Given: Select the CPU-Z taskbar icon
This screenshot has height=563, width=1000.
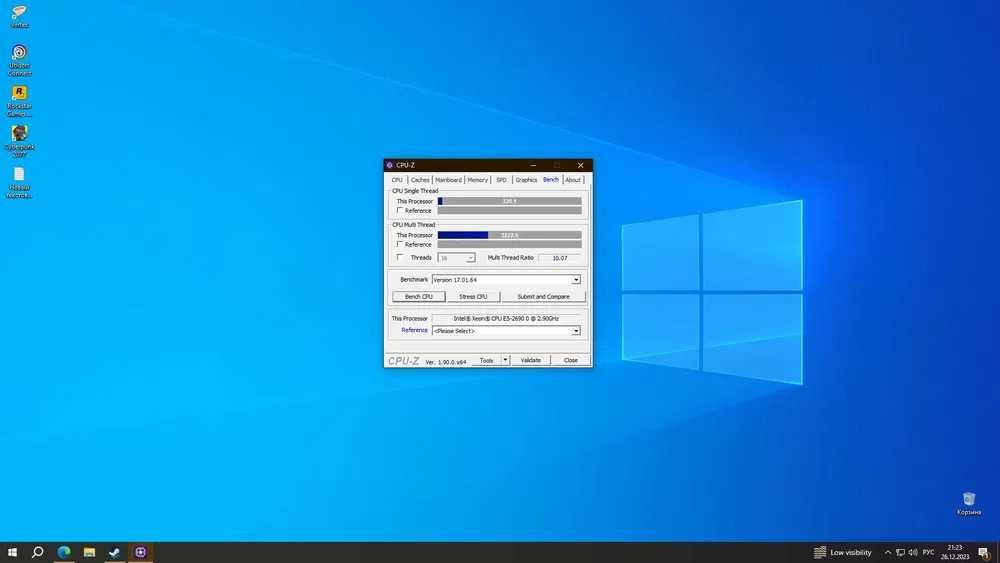Looking at the screenshot, I should click(x=140, y=552).
